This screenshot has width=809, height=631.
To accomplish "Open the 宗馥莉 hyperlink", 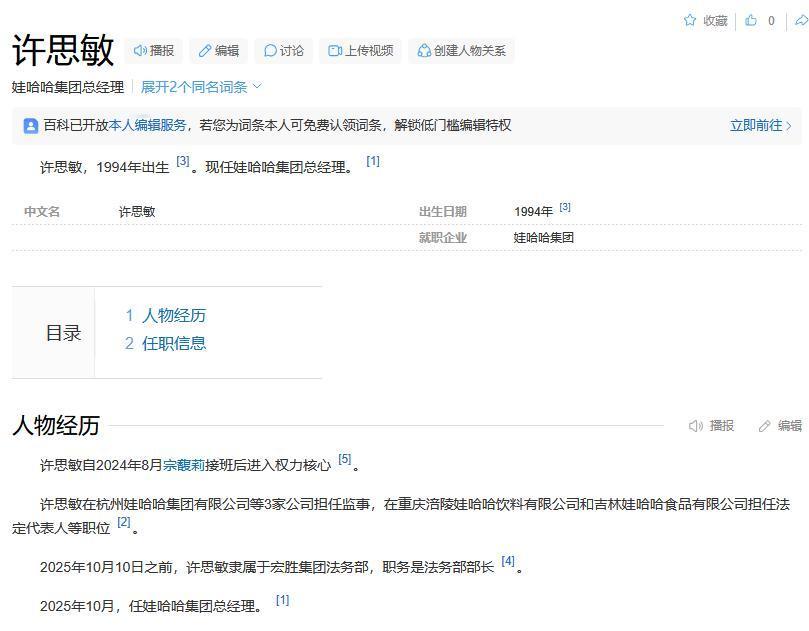I will pyautogui.click(x=184, y=465).
